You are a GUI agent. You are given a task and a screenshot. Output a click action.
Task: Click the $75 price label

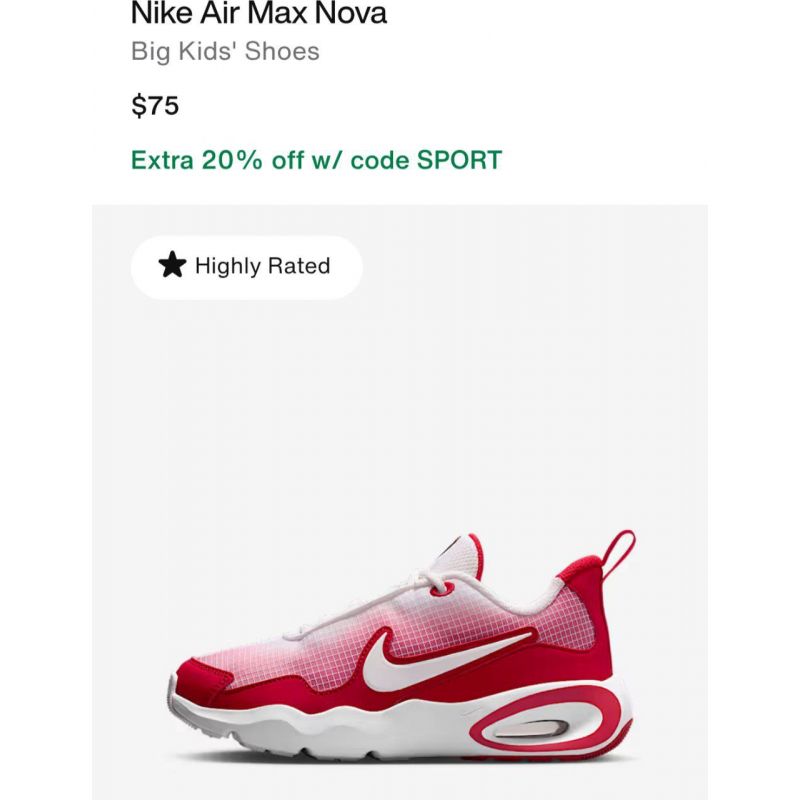click(x=155, y=106)
